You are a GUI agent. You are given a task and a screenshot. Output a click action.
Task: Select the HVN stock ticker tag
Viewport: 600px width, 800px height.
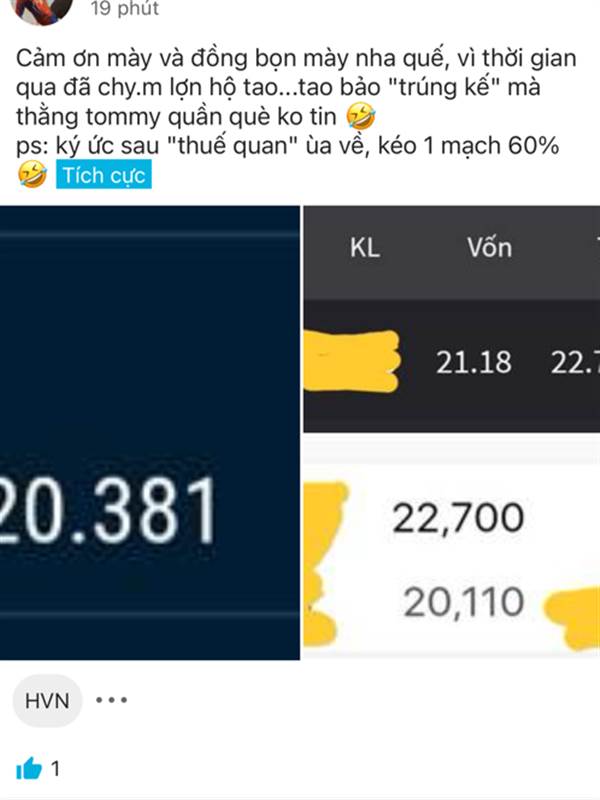point(47,701)
